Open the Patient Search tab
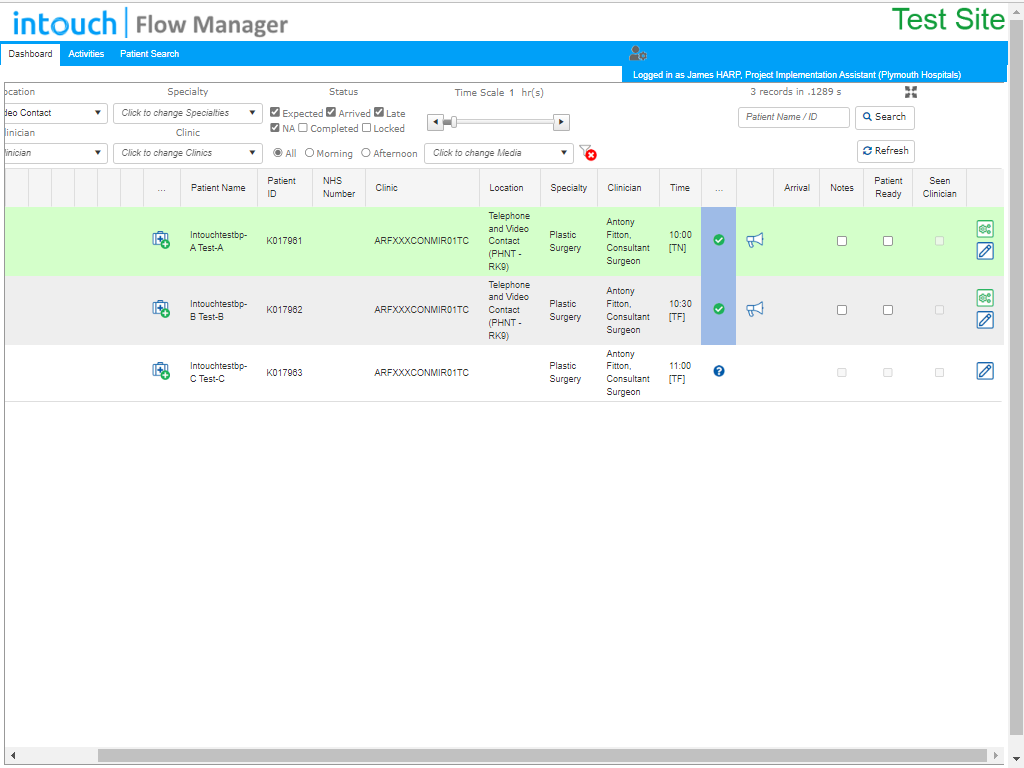 coord(150,54)
